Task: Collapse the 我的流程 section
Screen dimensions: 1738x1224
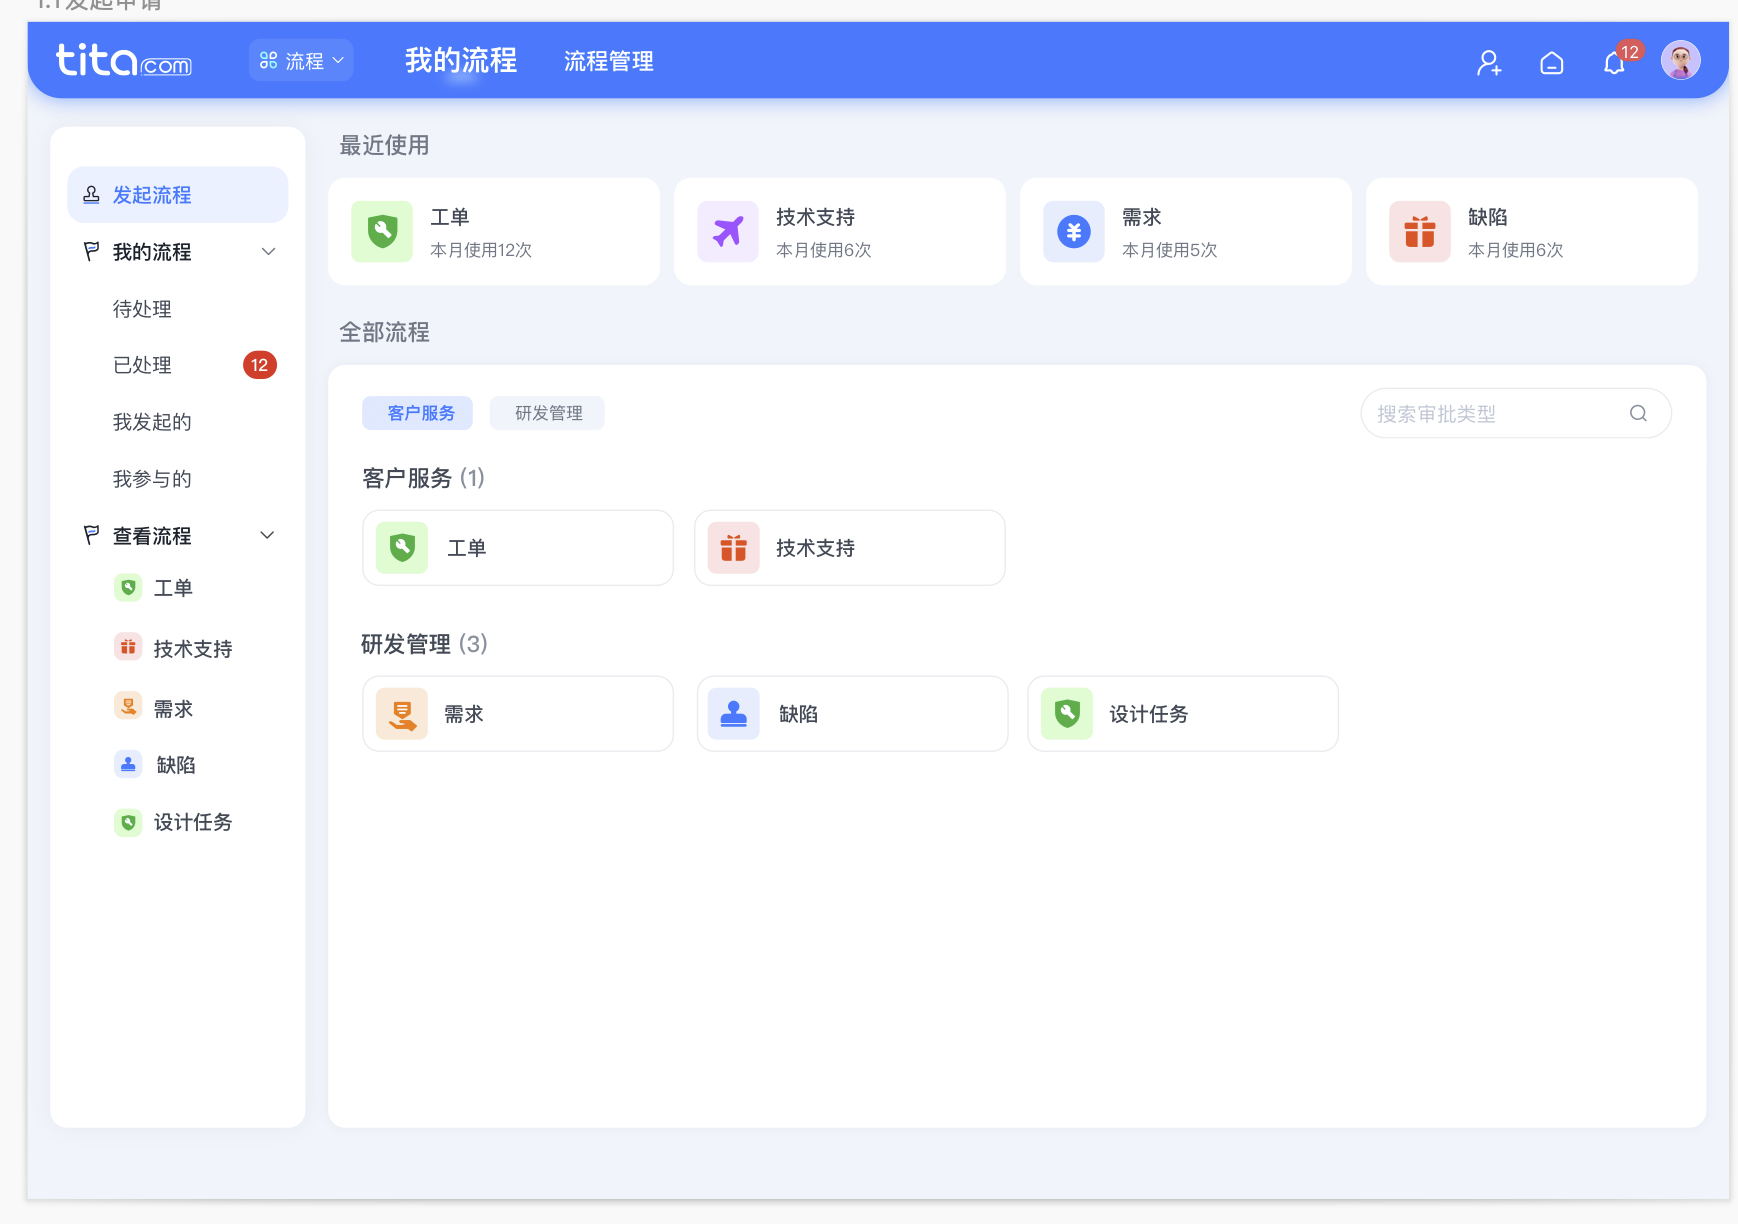Action: [x=268, y=251]
